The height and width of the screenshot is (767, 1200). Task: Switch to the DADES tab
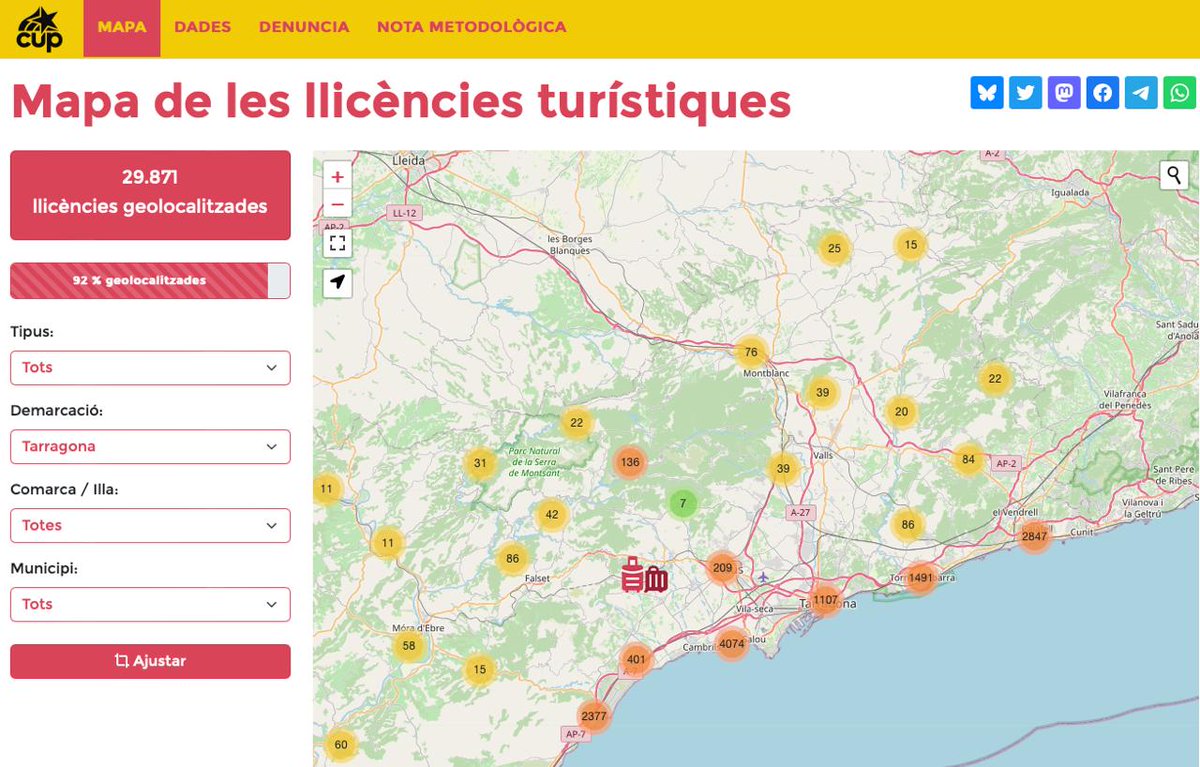(x=202, y=27)
